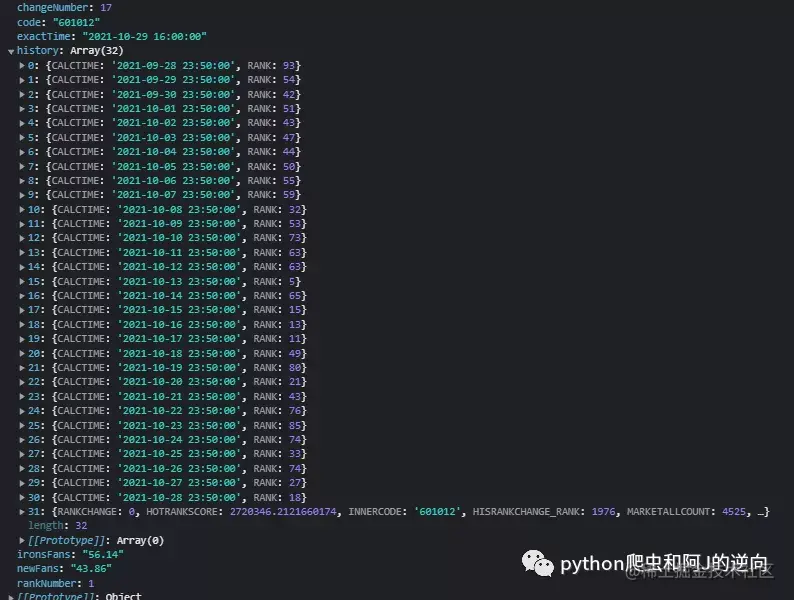Expand history entry 4 dated 2021-10-02
The height and width of the screenshot is (600, 794).
[22, 123]
